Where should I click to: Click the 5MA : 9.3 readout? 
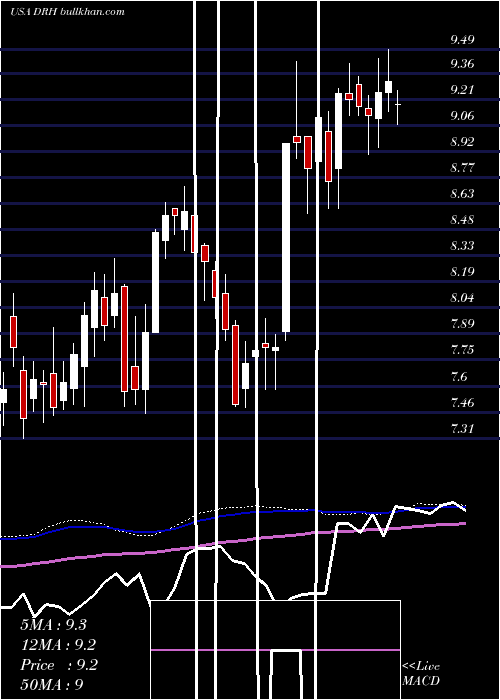[54, 624]
